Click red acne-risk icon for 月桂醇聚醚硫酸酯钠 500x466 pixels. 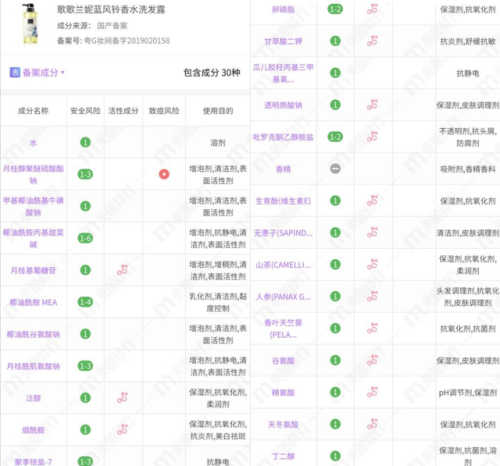164,174
